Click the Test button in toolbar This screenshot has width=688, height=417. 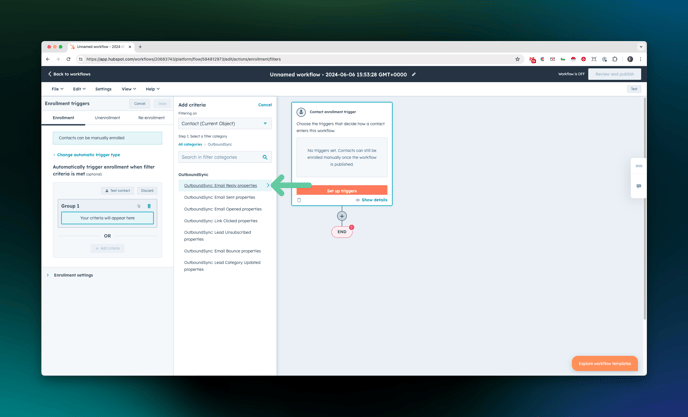634,89
